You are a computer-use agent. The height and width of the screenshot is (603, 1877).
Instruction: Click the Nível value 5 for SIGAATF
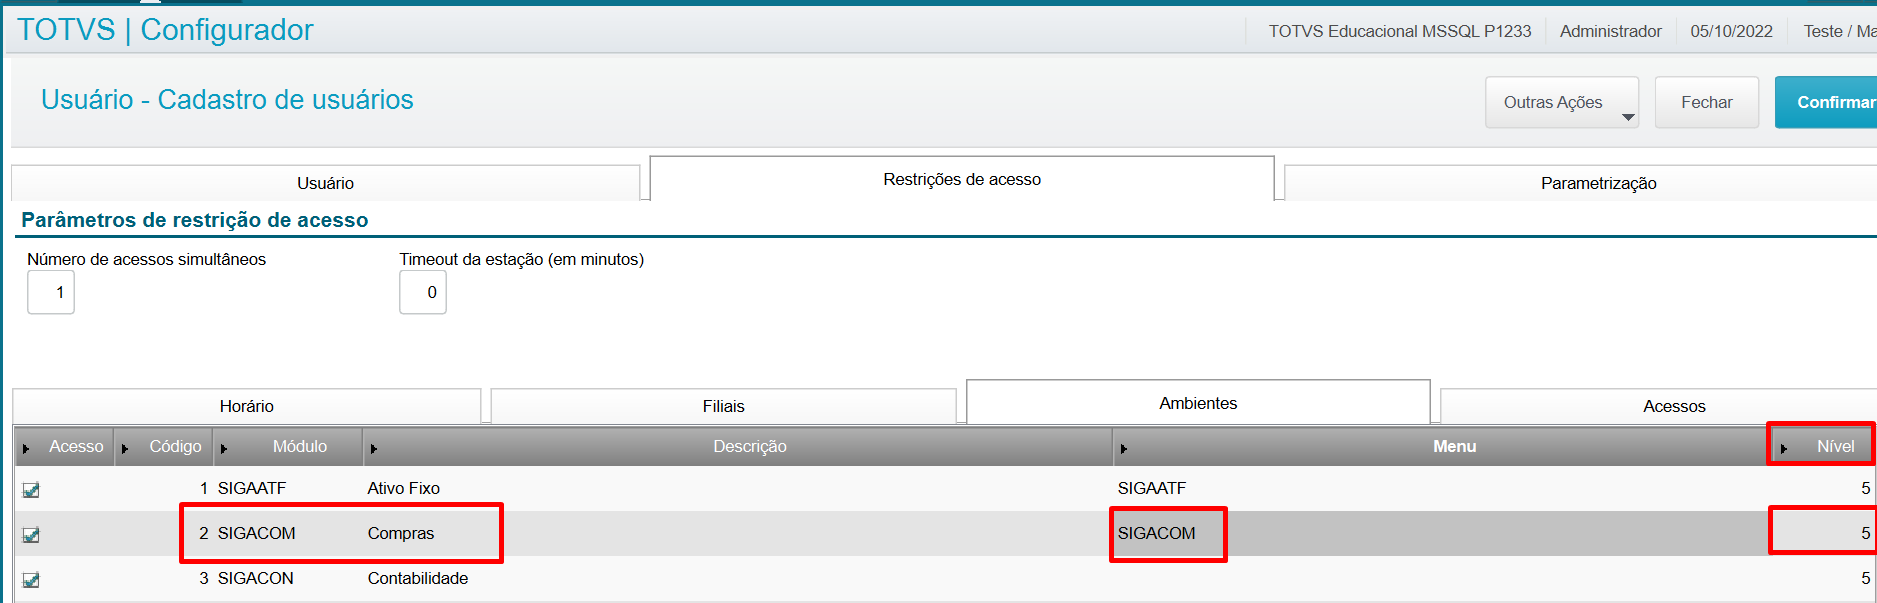[1865, 488]
